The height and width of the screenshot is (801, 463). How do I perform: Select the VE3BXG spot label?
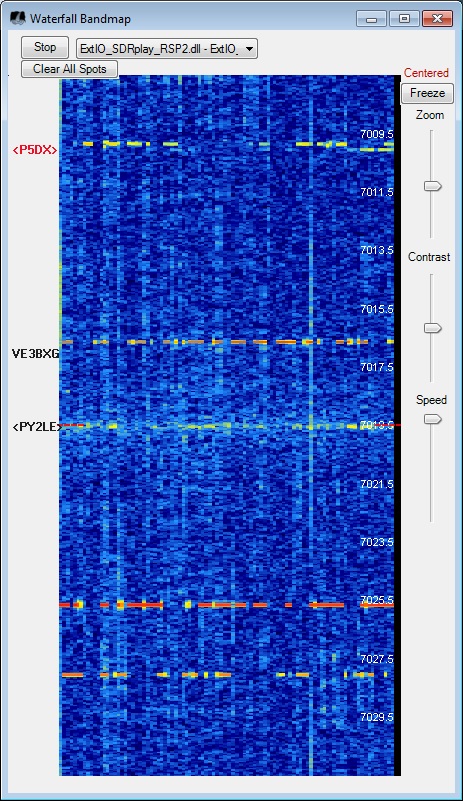[x=35, y=353]
